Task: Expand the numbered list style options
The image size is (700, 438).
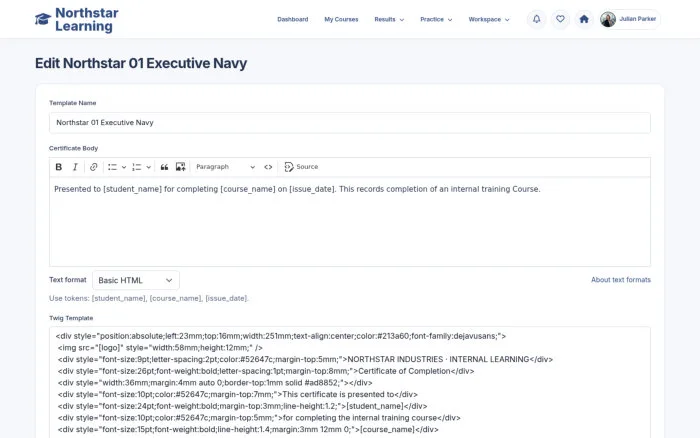Action: pos(149,167)
